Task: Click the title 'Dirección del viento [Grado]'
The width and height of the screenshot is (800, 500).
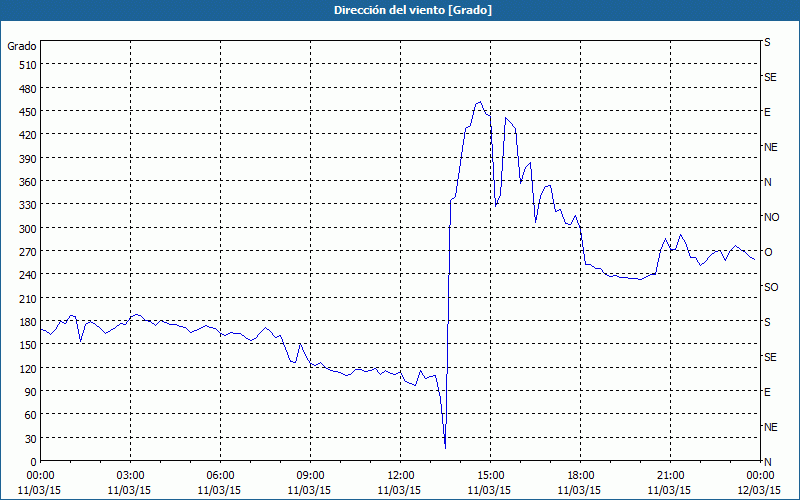Action: coord(413,10)
